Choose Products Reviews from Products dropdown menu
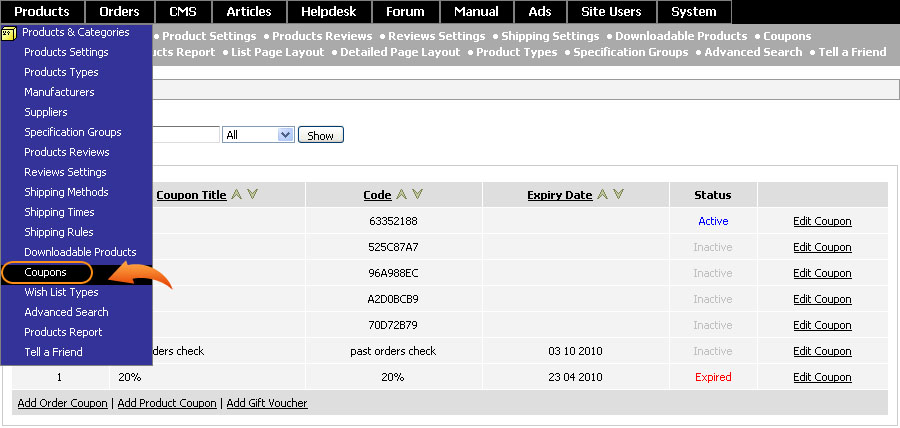900x428 pixels. (67, 152)
